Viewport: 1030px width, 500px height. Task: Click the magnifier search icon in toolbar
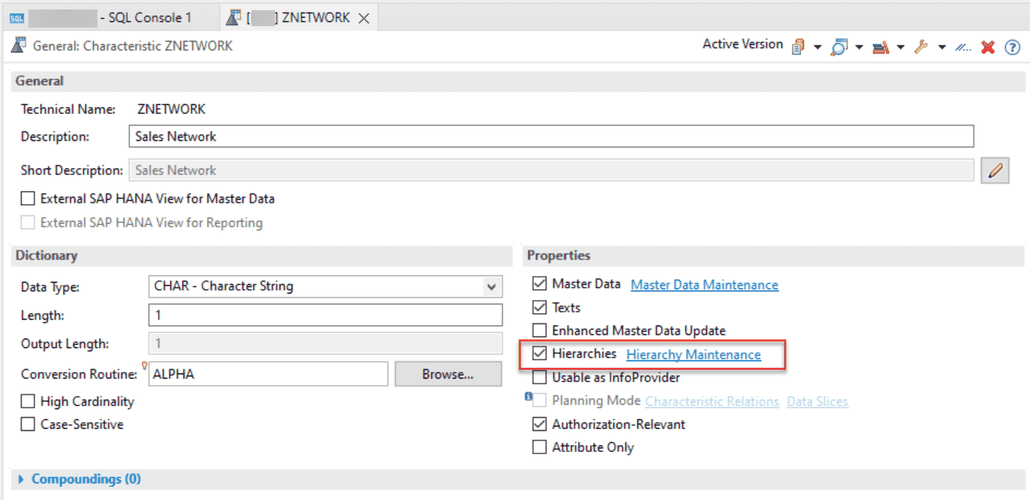pyautogui.click(x=838, y=46)
